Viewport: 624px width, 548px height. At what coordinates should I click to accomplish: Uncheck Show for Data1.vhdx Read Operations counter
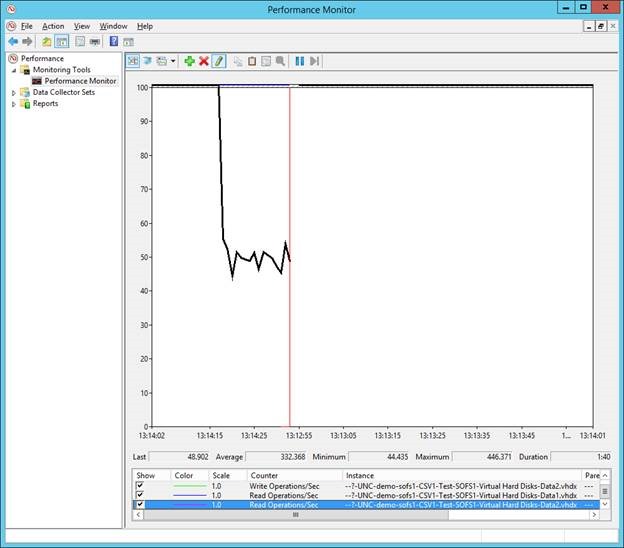click(x=139, y=495)
